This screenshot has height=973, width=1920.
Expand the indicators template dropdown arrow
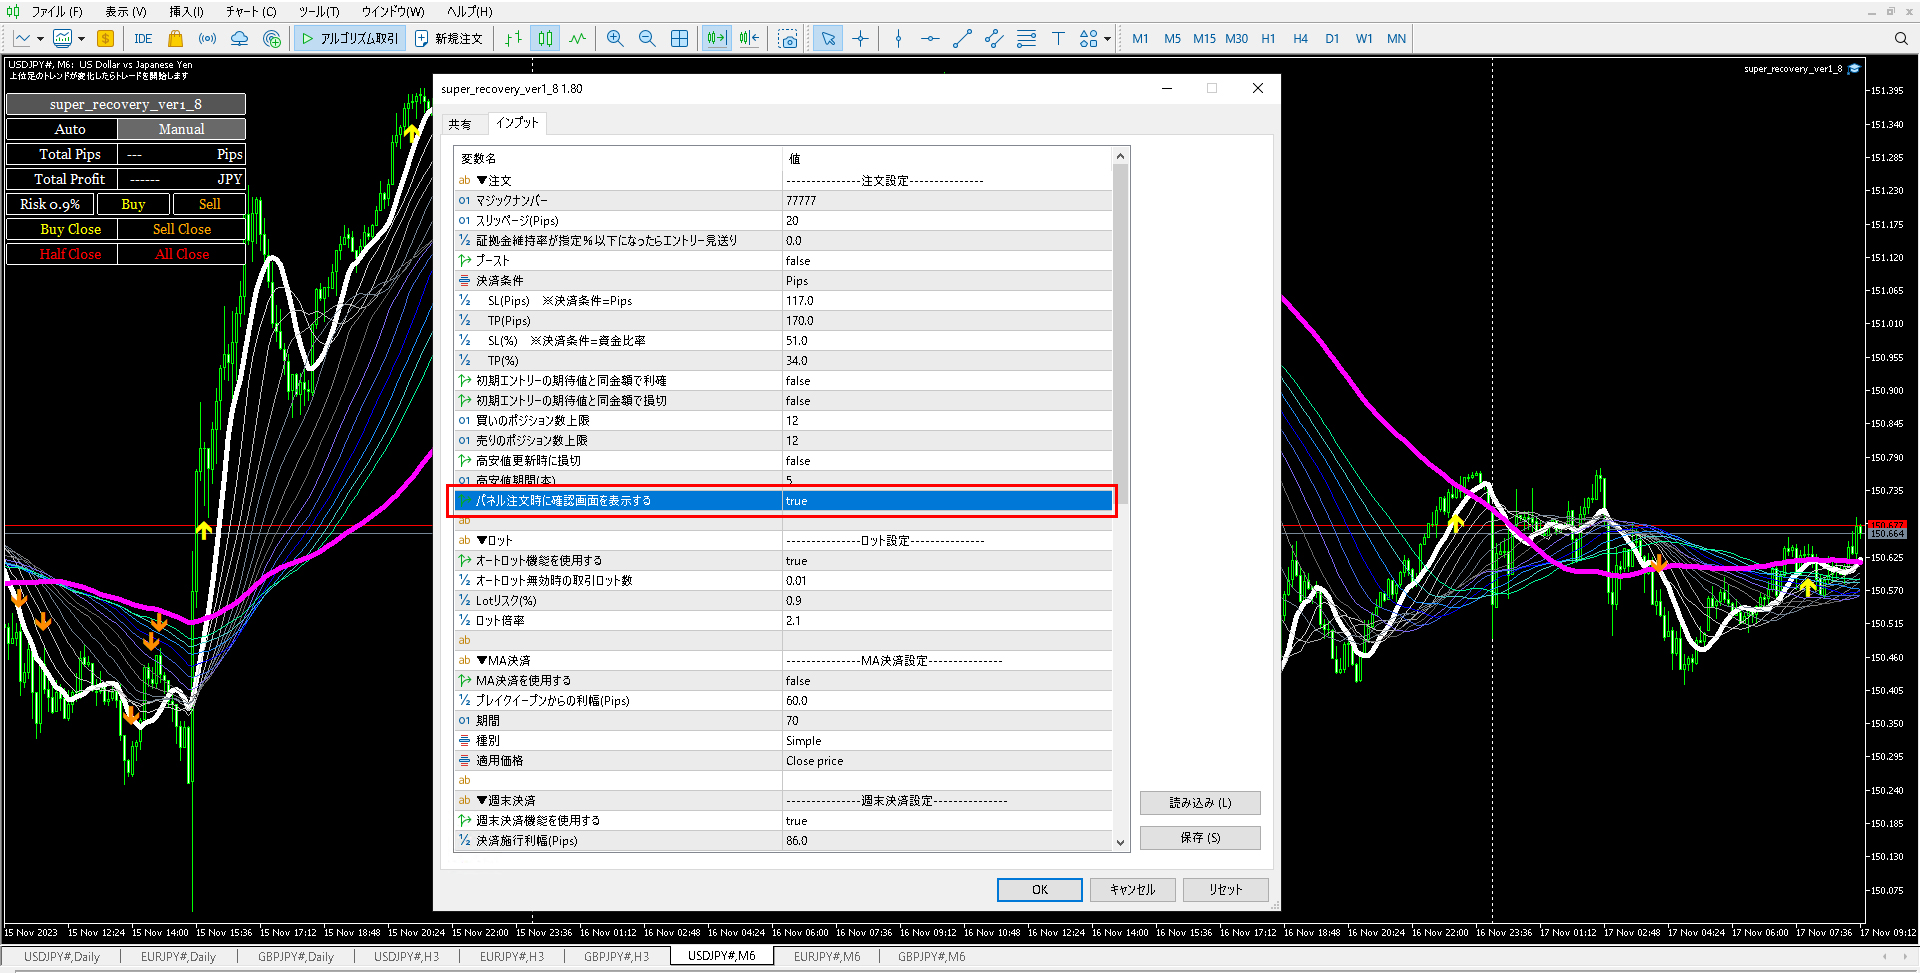[x=81, y=39]
